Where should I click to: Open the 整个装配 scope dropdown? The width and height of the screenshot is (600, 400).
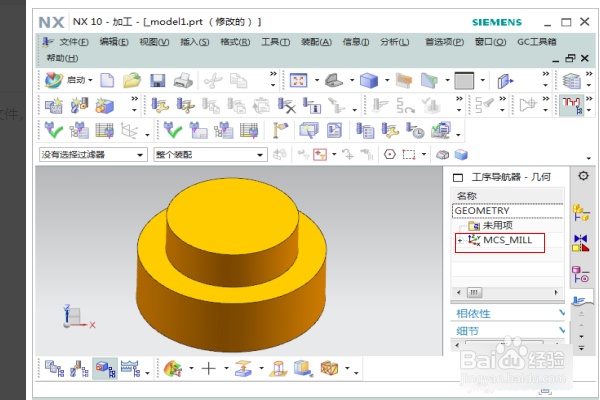[210, 155]
